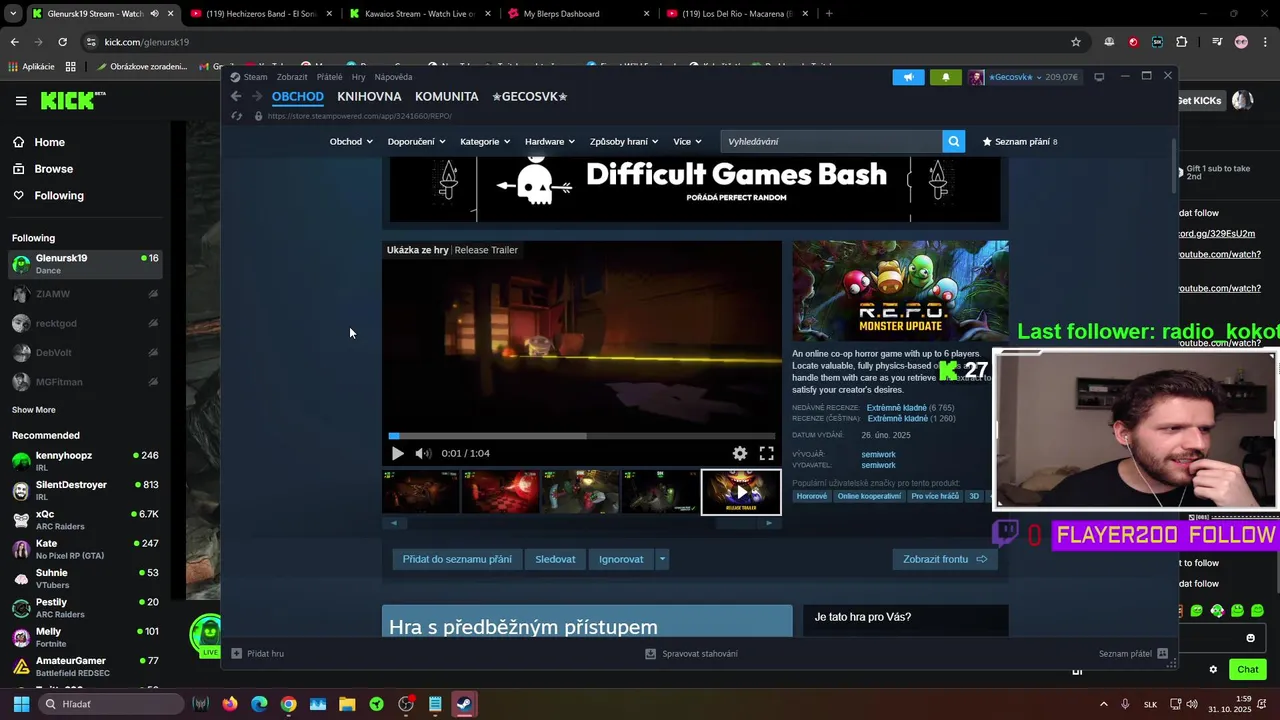Expand Ignorovat options arrow
Image resolution: width=1280 pixels, height=720 pixels.
tap(662, 559)
